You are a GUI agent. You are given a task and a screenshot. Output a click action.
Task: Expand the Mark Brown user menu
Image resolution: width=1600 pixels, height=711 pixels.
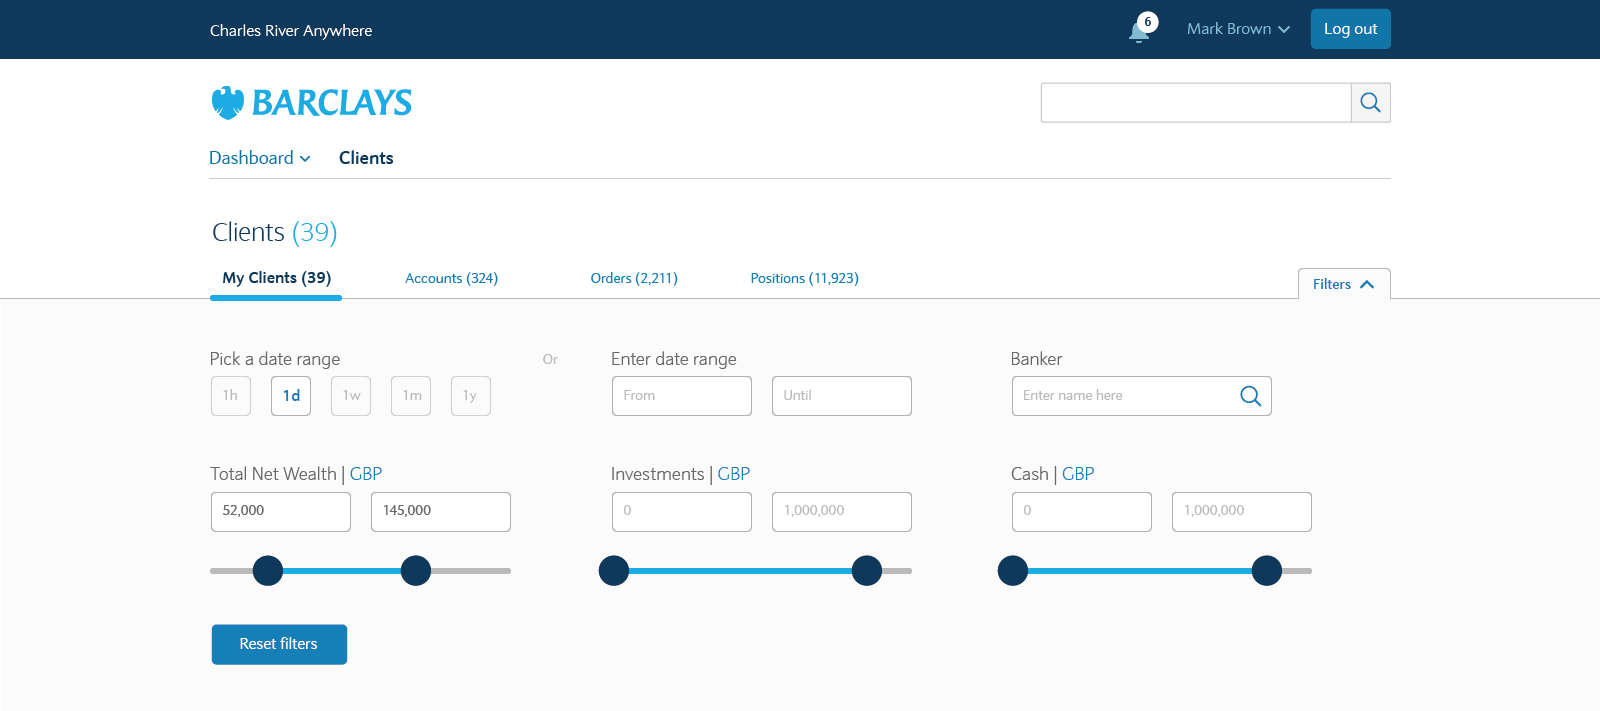click(x=1238, y=29)
